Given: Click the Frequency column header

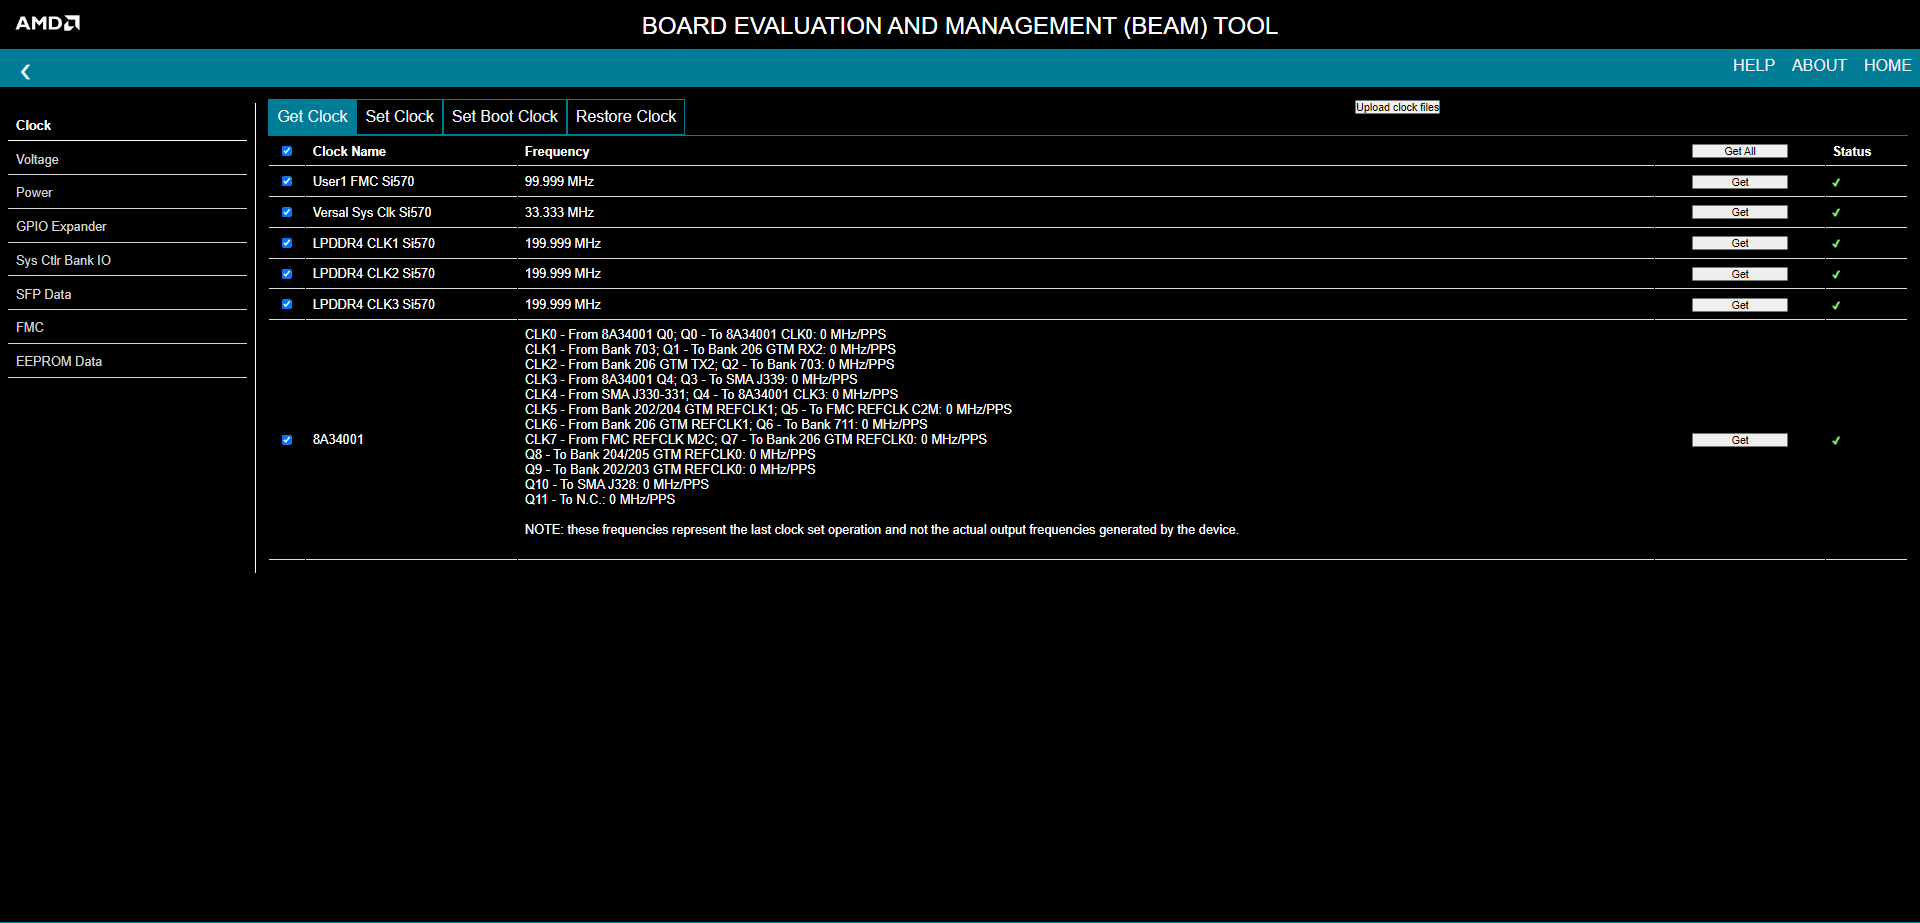Looking at the screenshot, I should point(557,151).
